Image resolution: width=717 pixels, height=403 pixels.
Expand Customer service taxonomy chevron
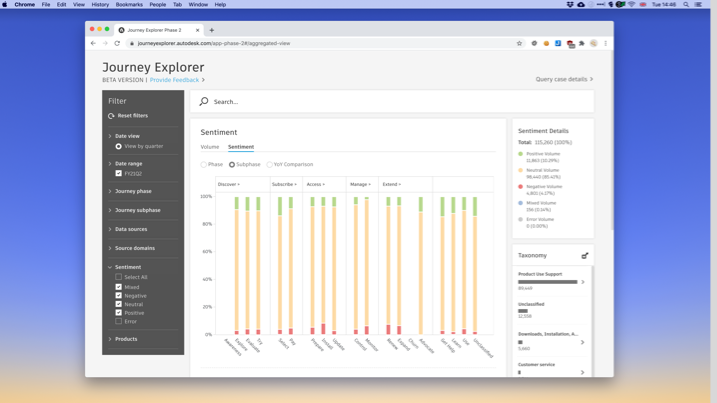pos(583,372)
